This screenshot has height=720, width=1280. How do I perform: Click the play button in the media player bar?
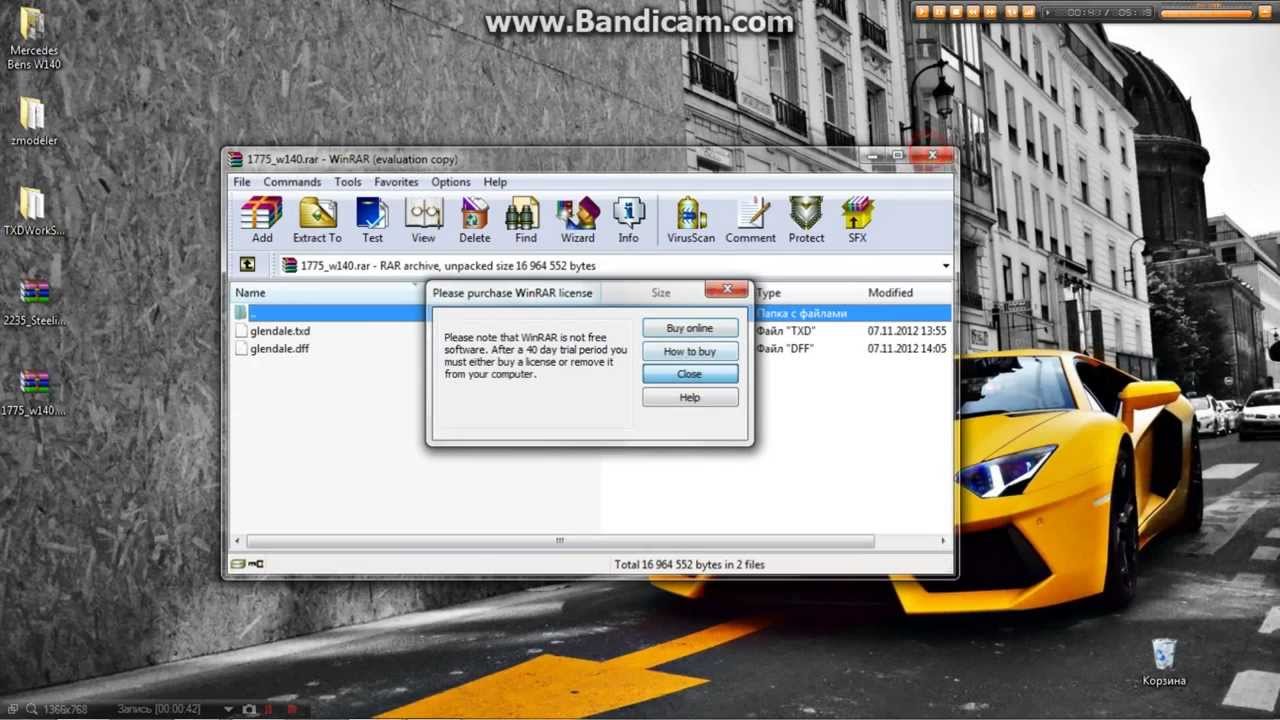[922, 12]
